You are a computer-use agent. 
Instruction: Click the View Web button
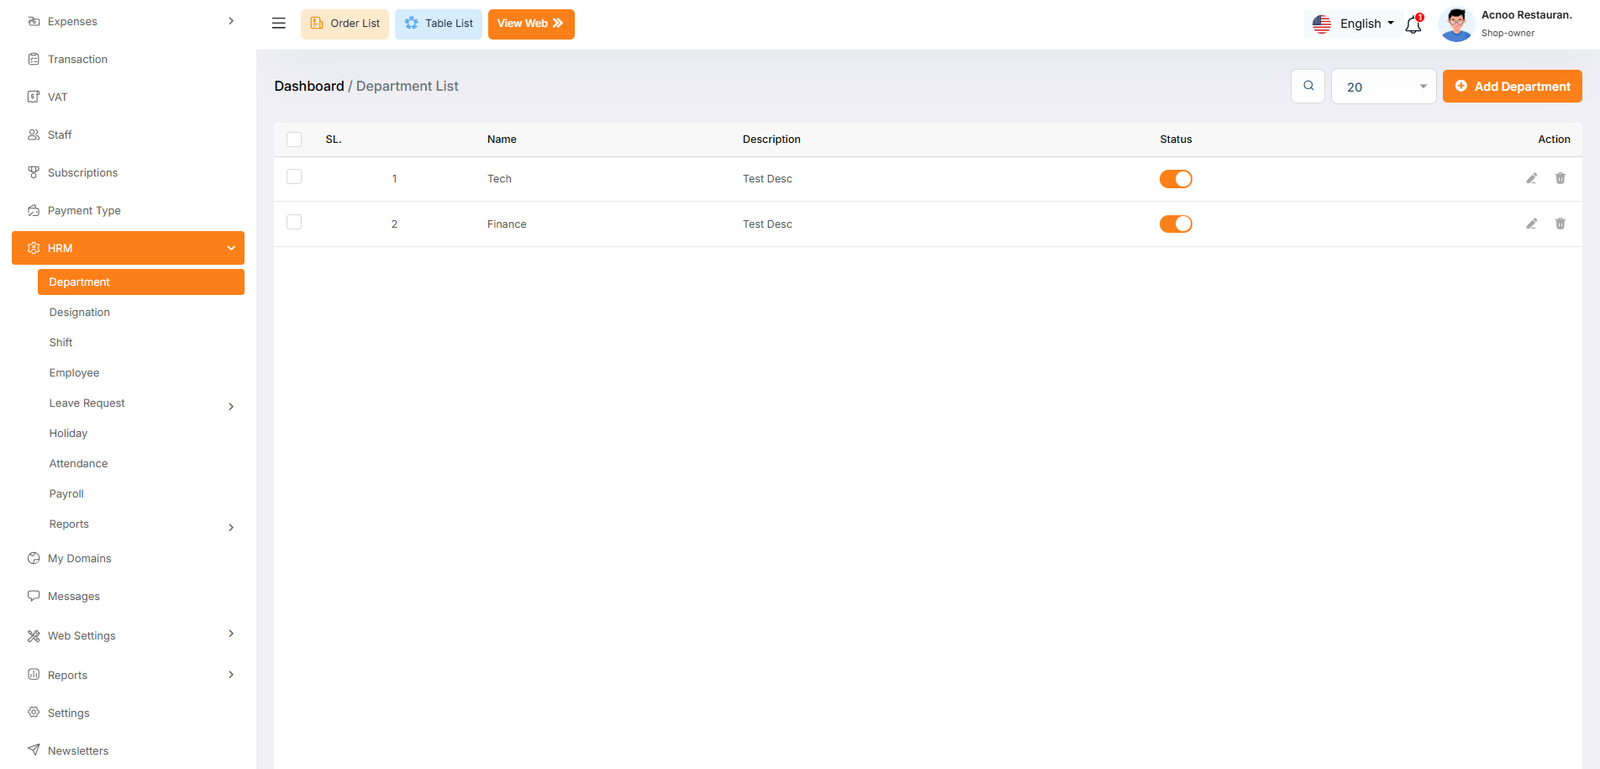coord(531,24)
